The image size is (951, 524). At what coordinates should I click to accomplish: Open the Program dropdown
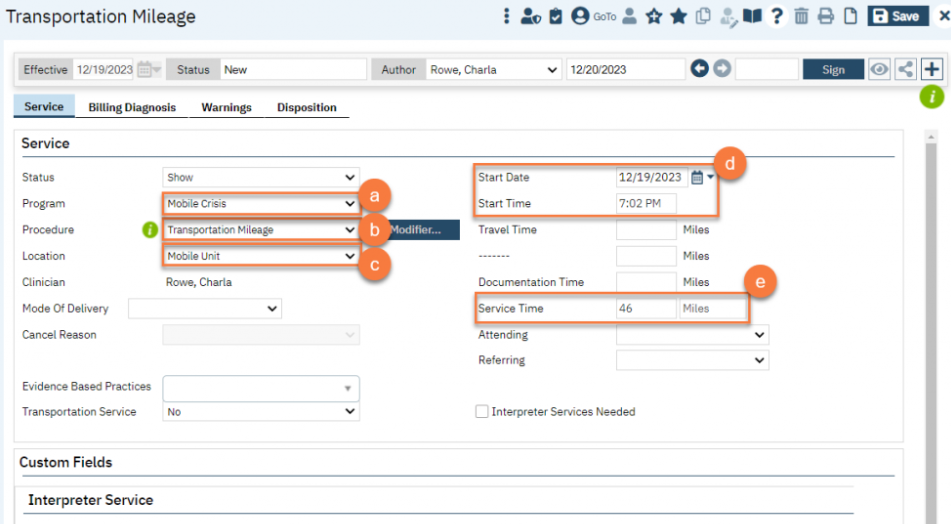[x=260, y=204]
